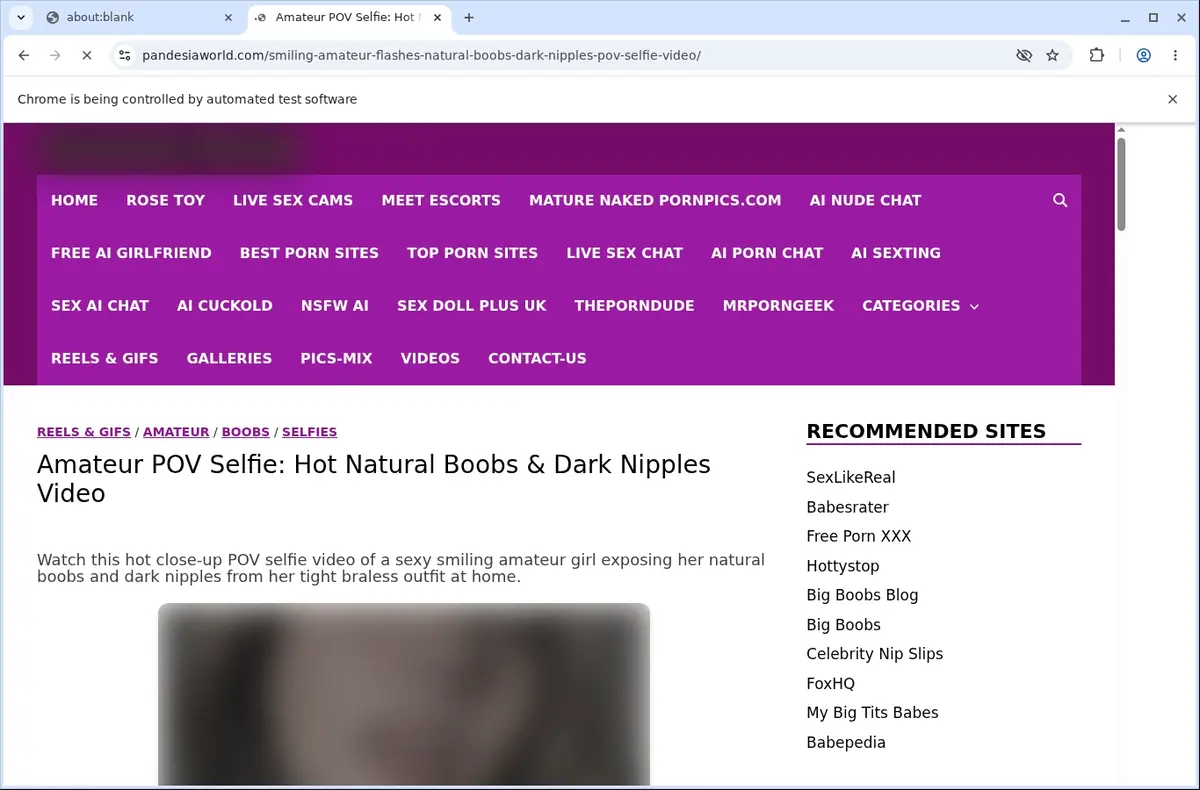This screenshot has height=790, width=1200.
Task: Follow the AMATEUR breadcrumb link
Action: click(x=176, y=432)
